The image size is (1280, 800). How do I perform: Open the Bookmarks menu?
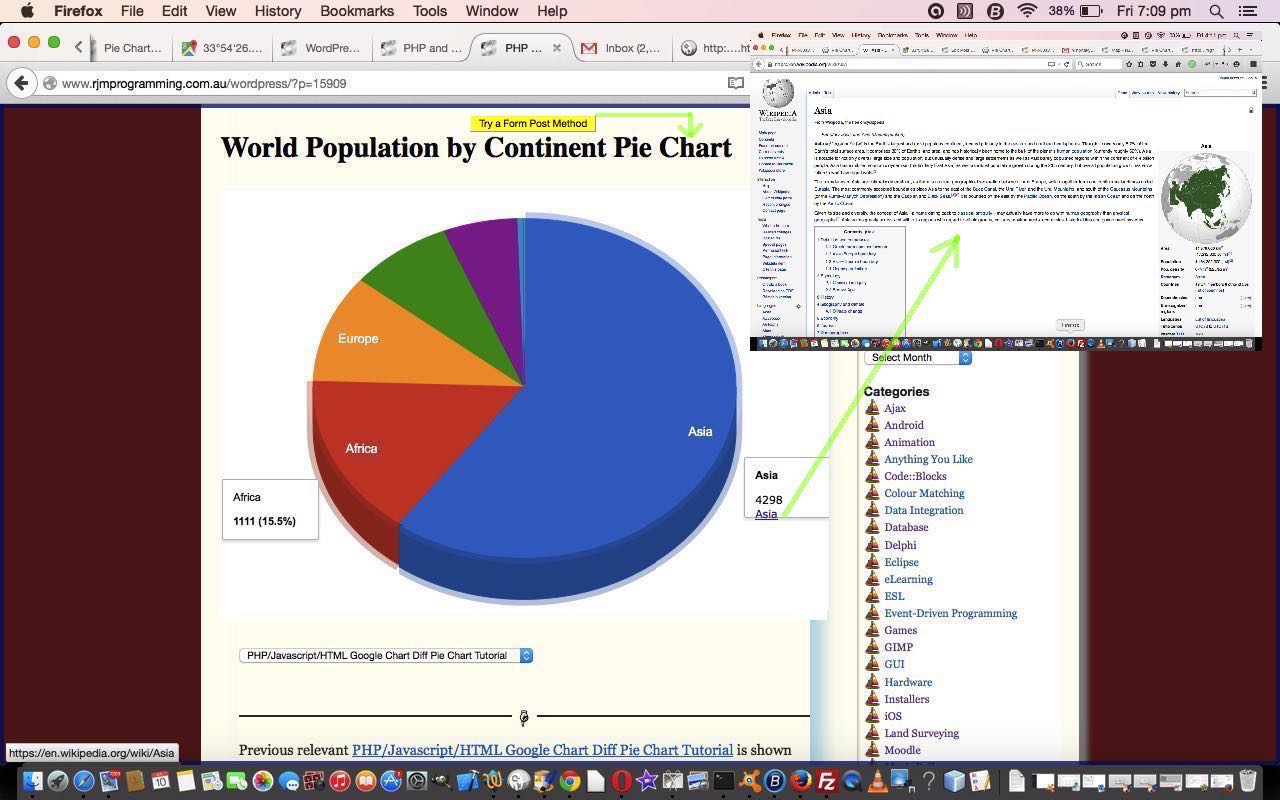pyautogui.click(x=357, y=11)
